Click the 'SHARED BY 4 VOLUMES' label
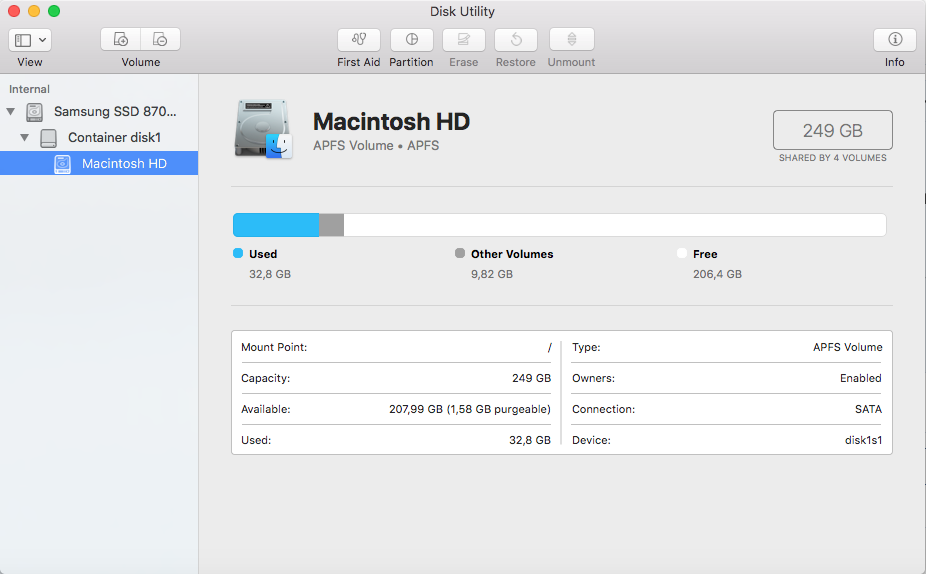The image size is (926, 574). click(833, 158)
